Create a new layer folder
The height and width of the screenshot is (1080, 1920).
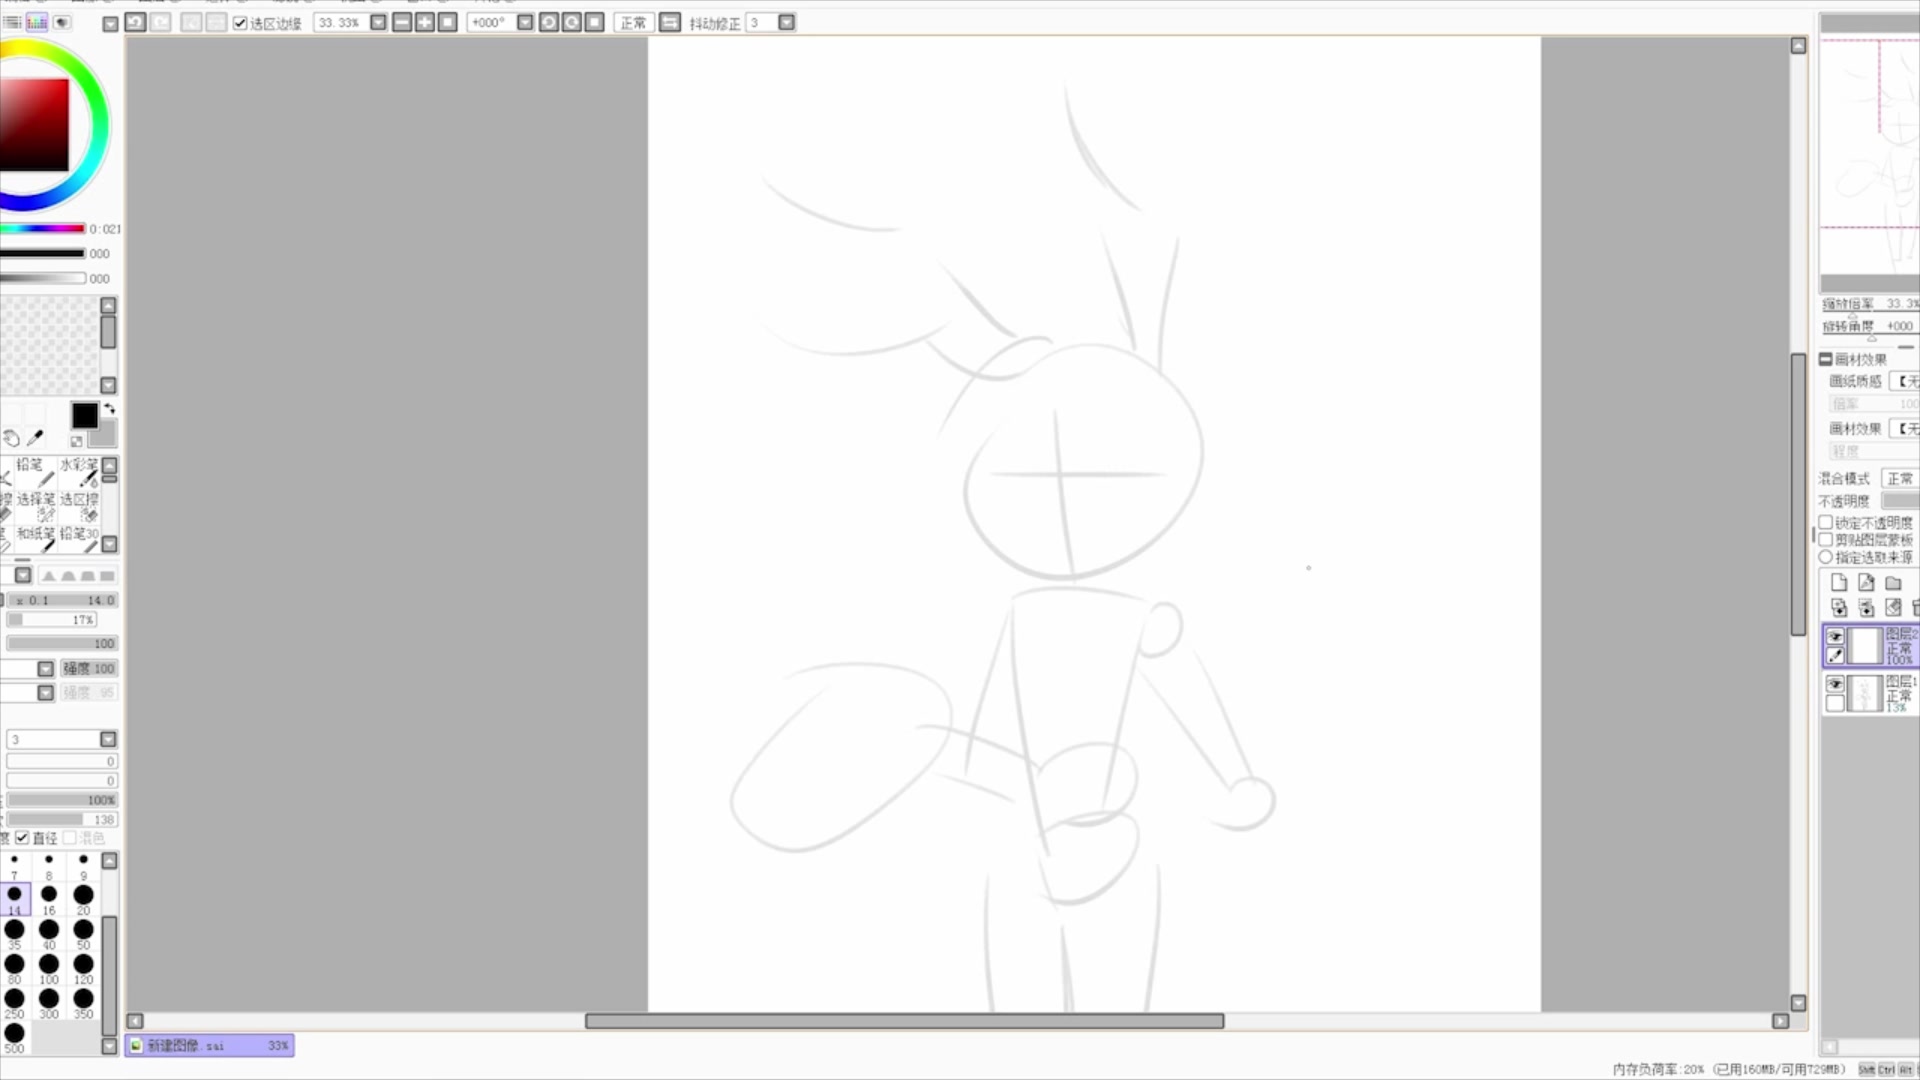(x=1893, y=583)
